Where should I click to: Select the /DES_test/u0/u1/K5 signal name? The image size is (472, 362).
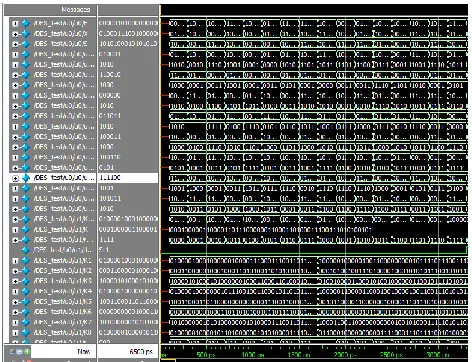[63, 302]
